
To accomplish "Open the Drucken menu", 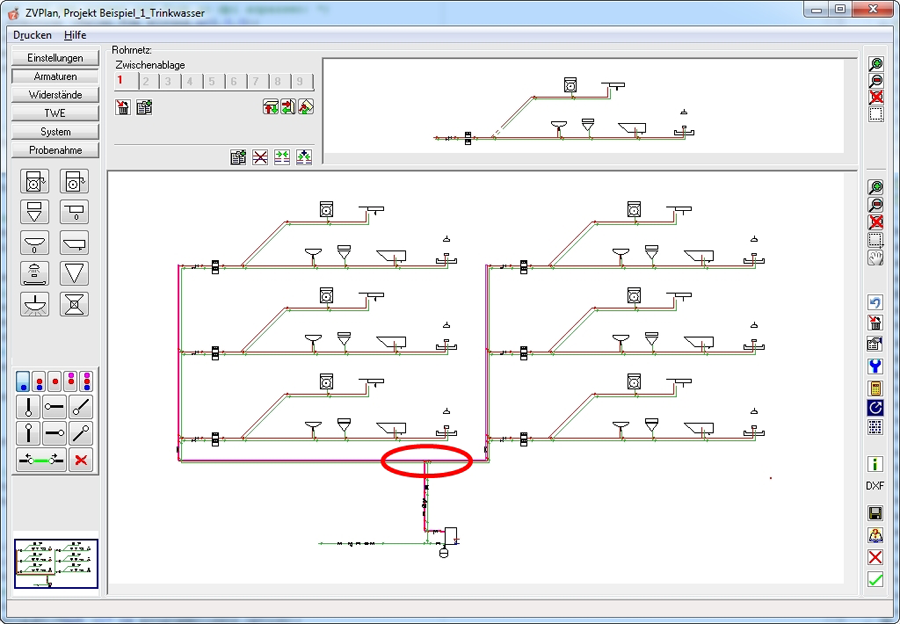I will pos(32,35).
